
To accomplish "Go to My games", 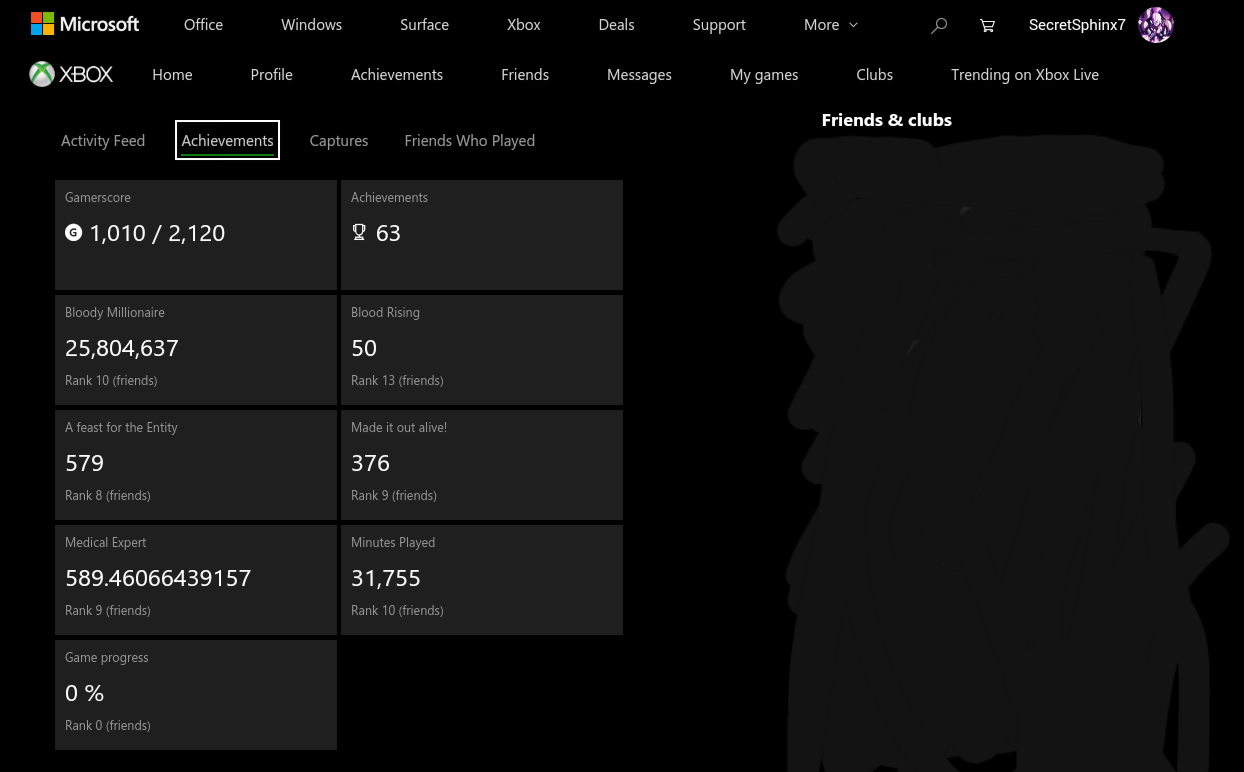I will (x=764, y=74).
